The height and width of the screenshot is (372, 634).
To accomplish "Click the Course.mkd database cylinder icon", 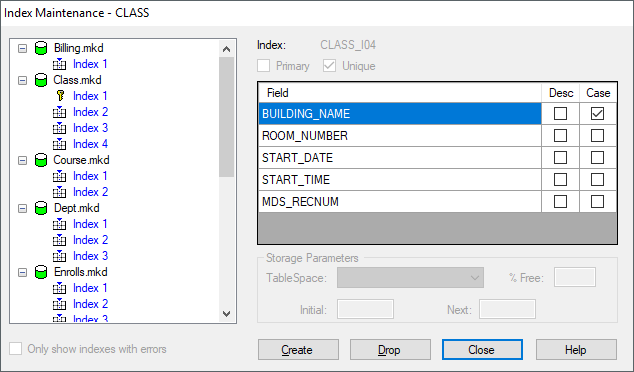I will coord(41,160).
